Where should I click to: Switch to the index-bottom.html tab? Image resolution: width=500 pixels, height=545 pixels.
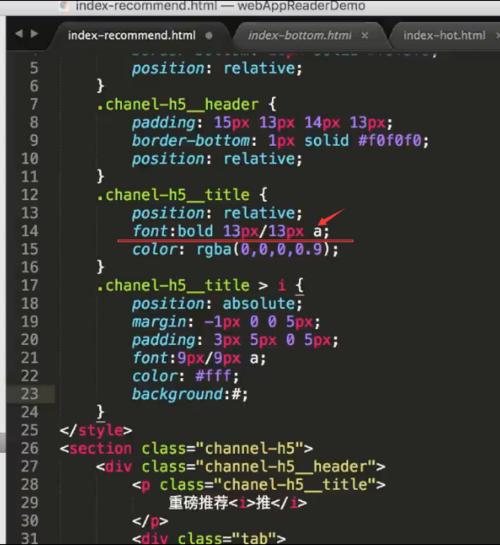[300, 35]
